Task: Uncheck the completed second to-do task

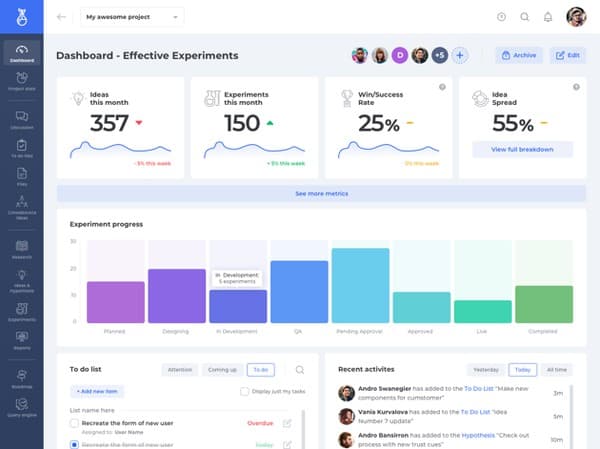Action: point(74,443)
